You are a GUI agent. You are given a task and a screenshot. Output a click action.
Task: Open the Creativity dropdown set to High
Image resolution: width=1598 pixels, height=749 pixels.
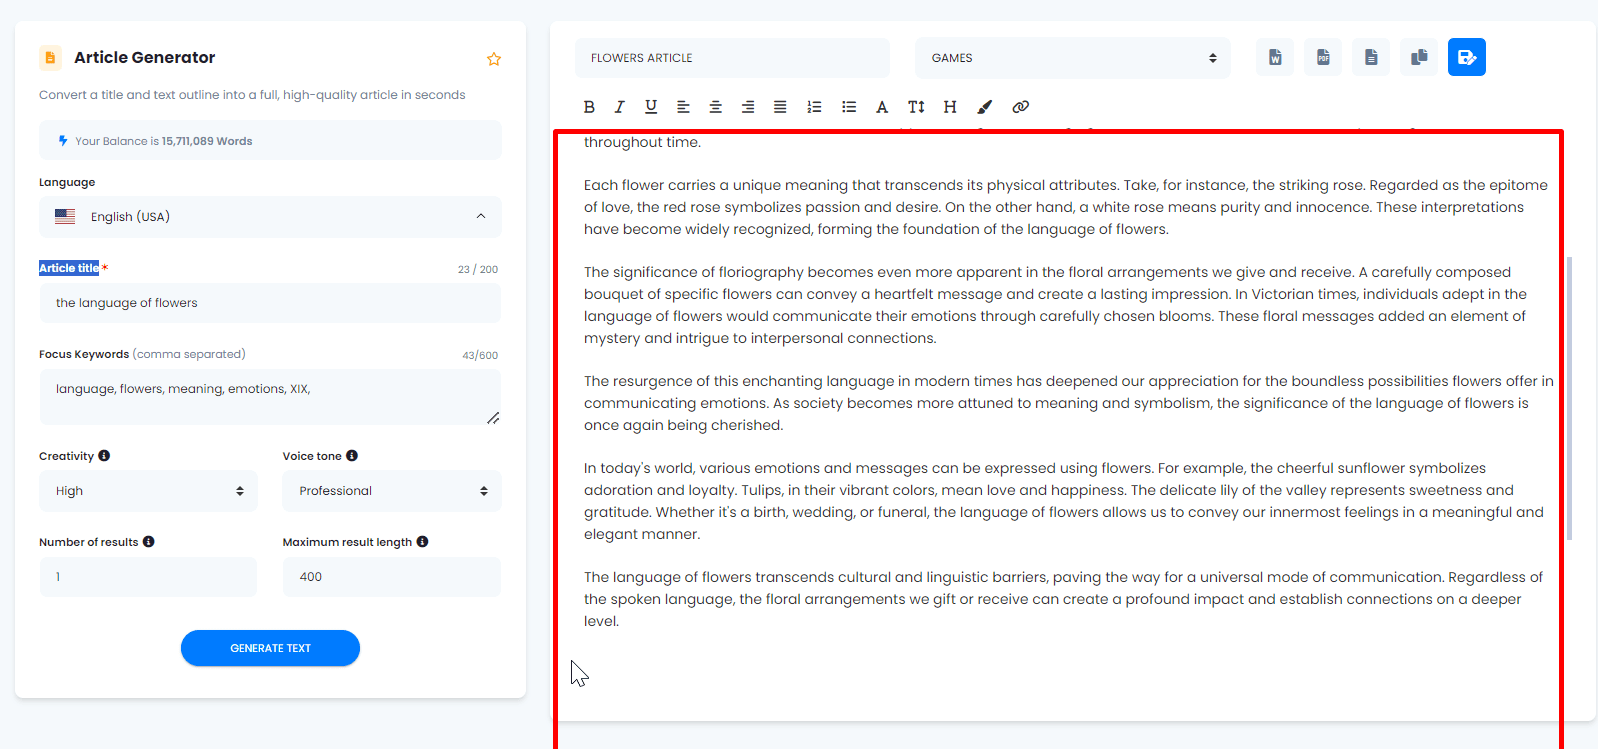[x=148, y=491]
